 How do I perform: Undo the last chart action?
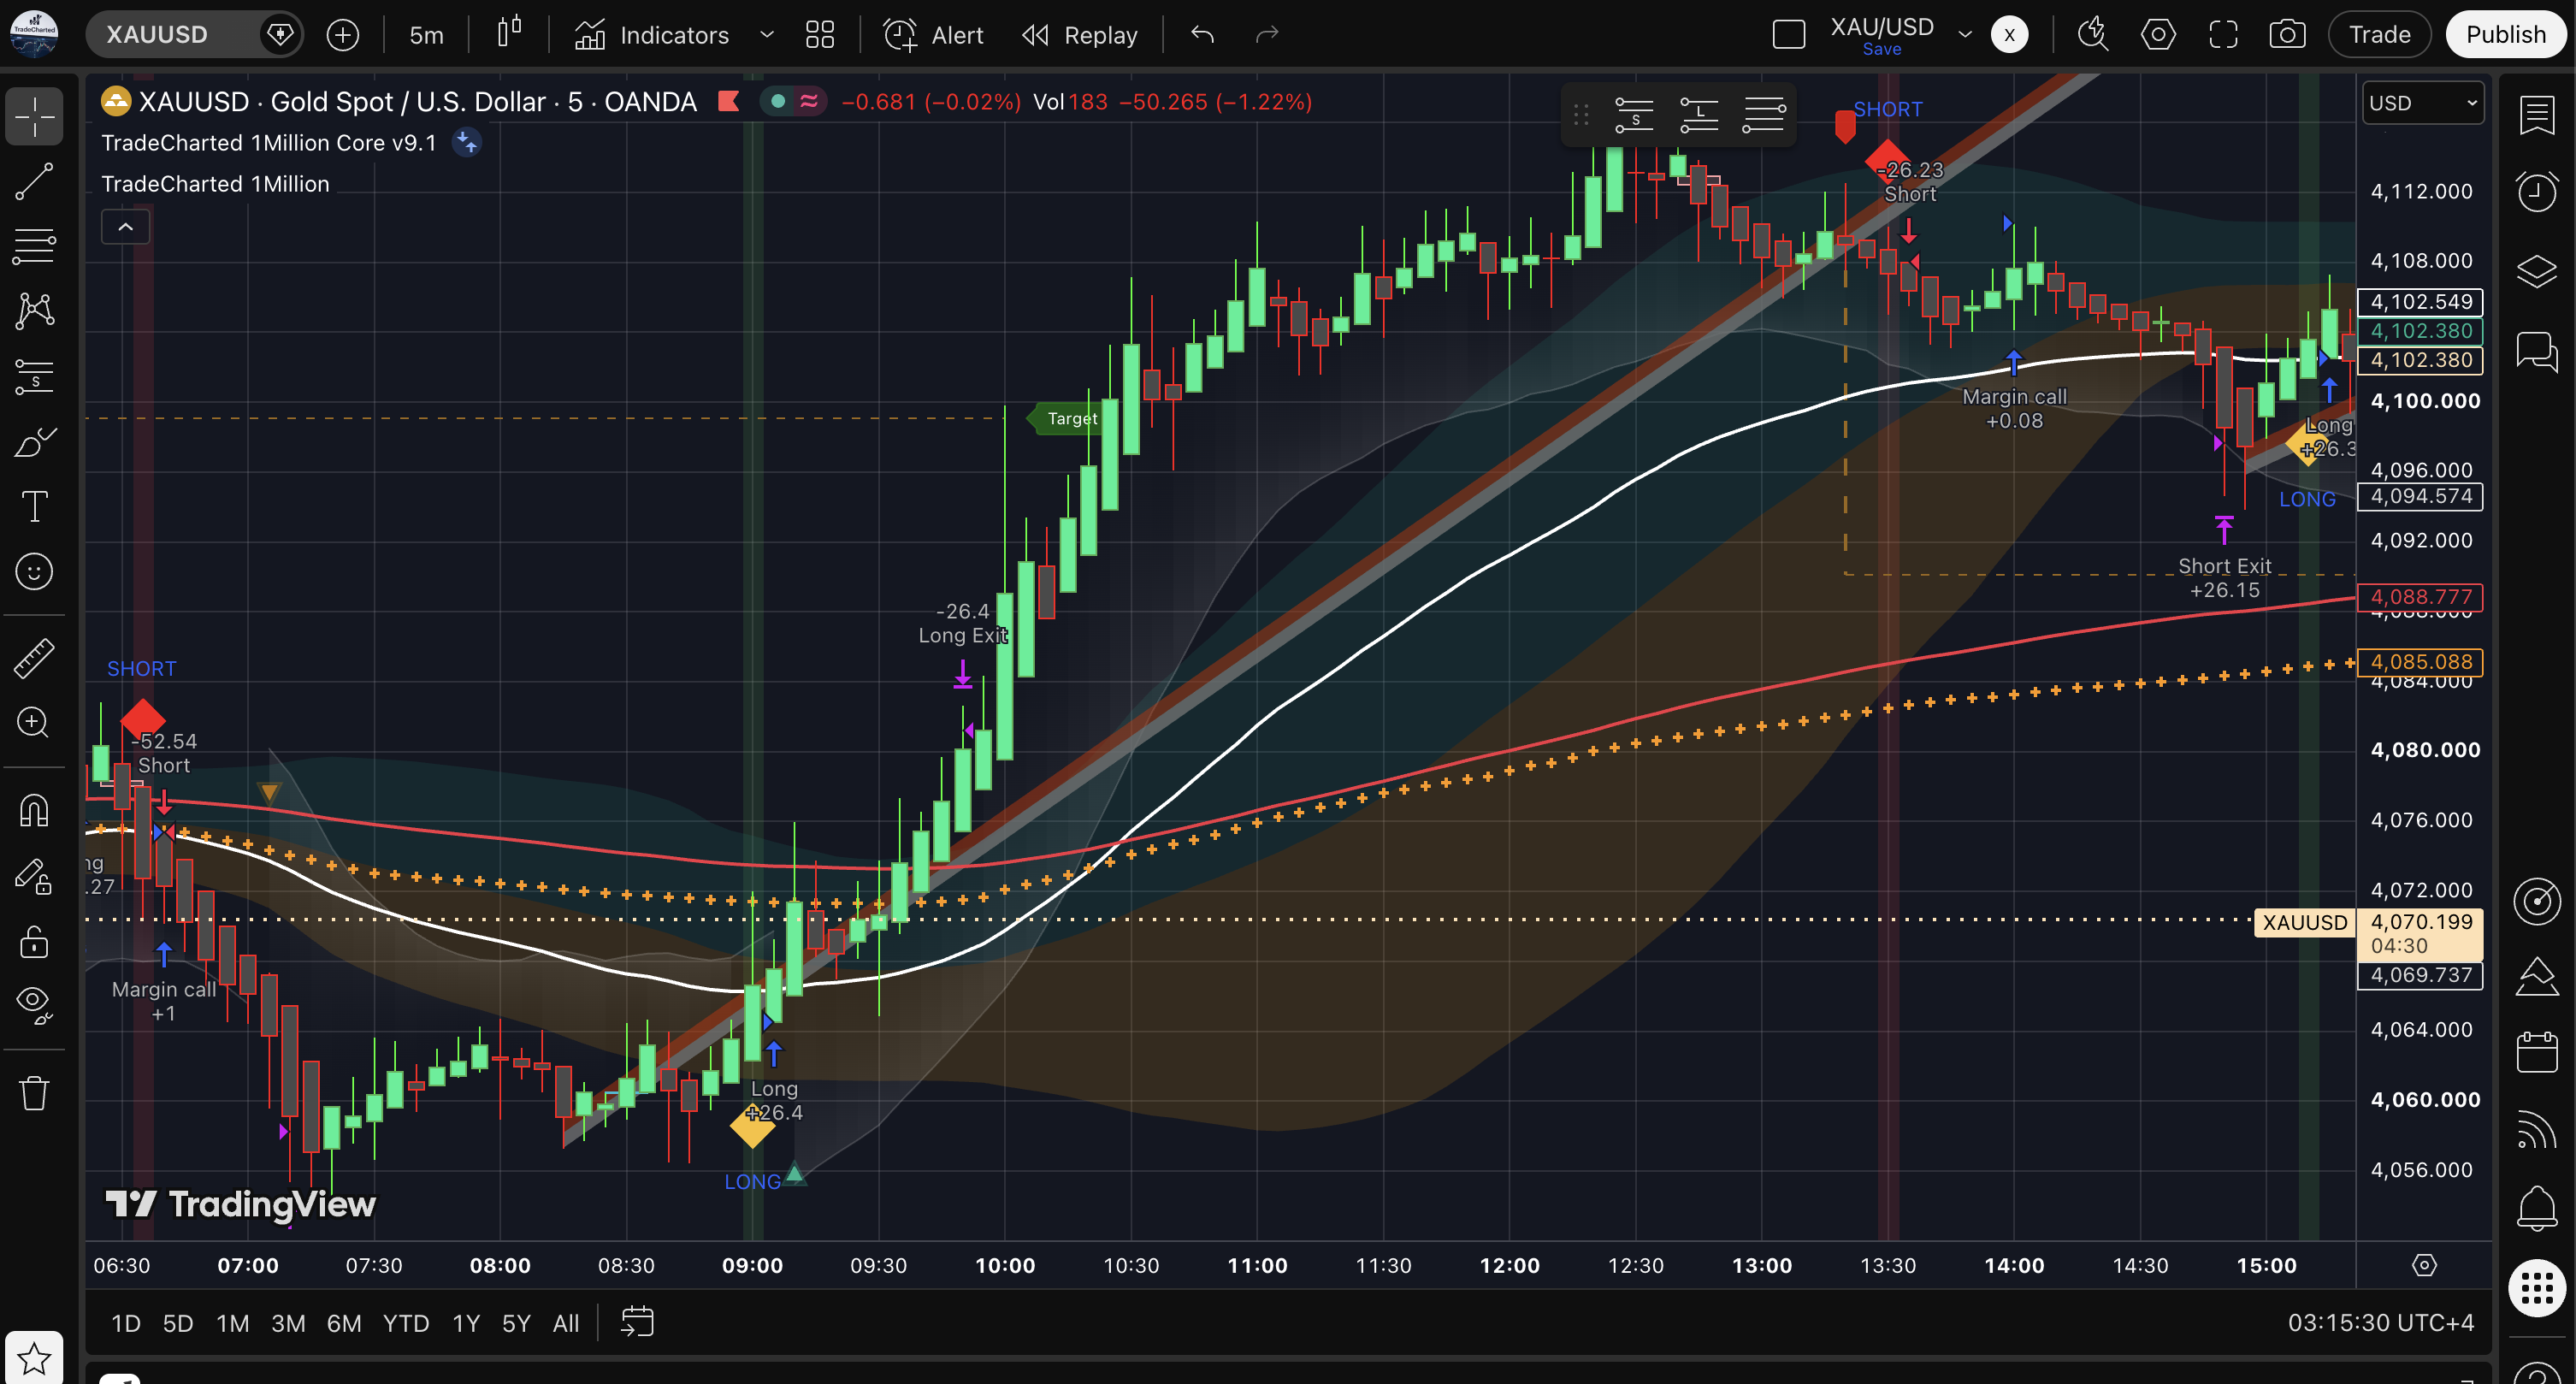point(1202,35)
